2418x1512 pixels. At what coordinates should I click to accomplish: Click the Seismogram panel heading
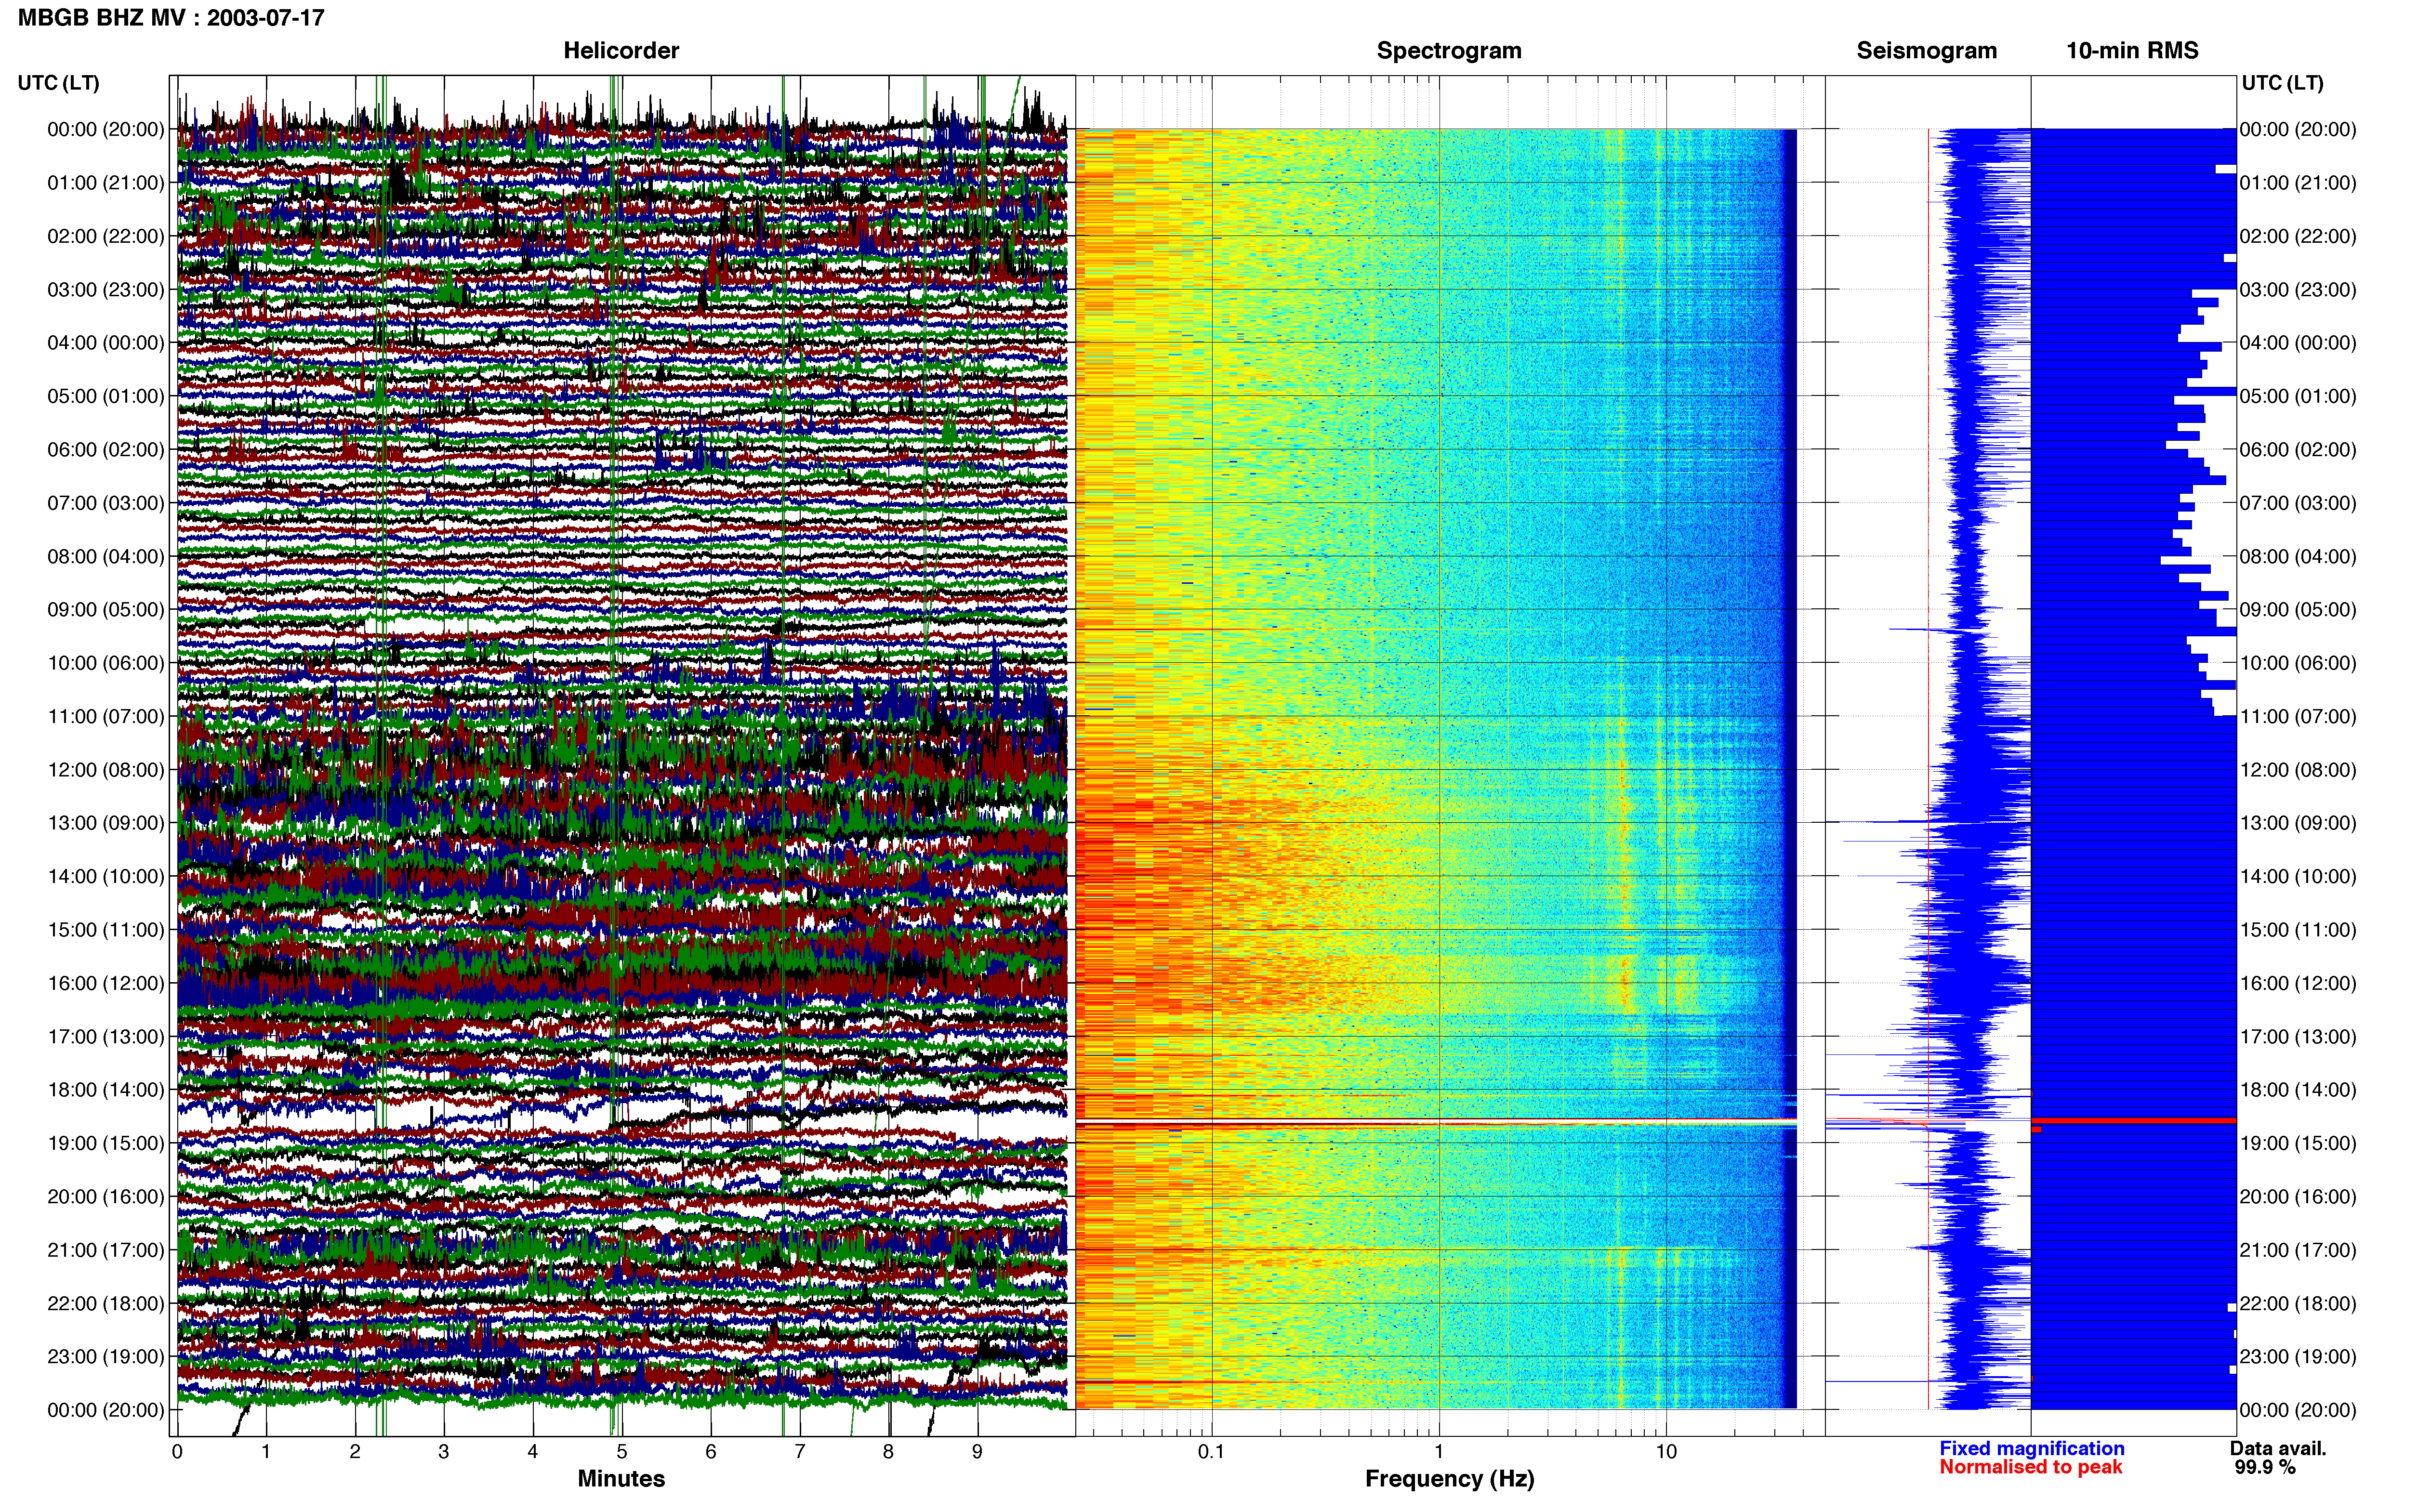(1926, 50)
